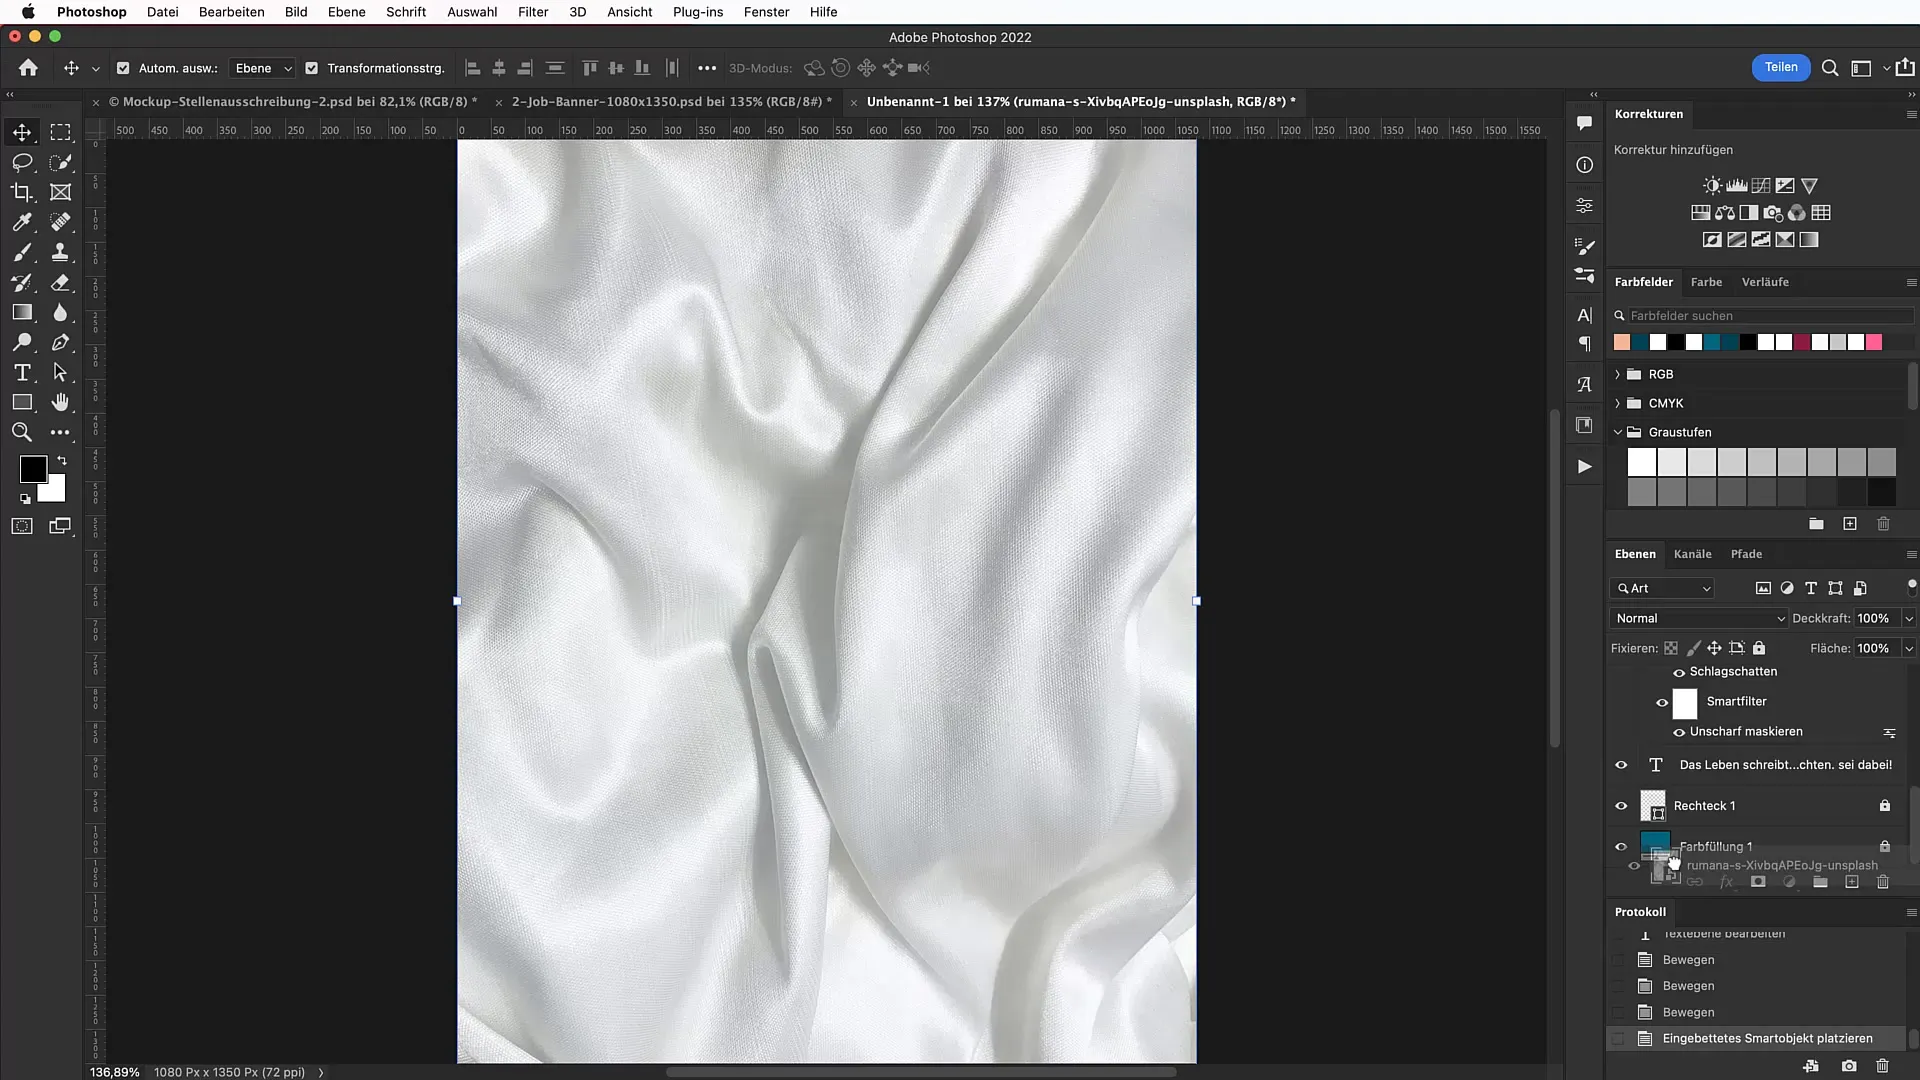Screen dimensions: 1920x1080
Task: Open the Deckkraft opacity dropdown
Action: coord(1908,618)
